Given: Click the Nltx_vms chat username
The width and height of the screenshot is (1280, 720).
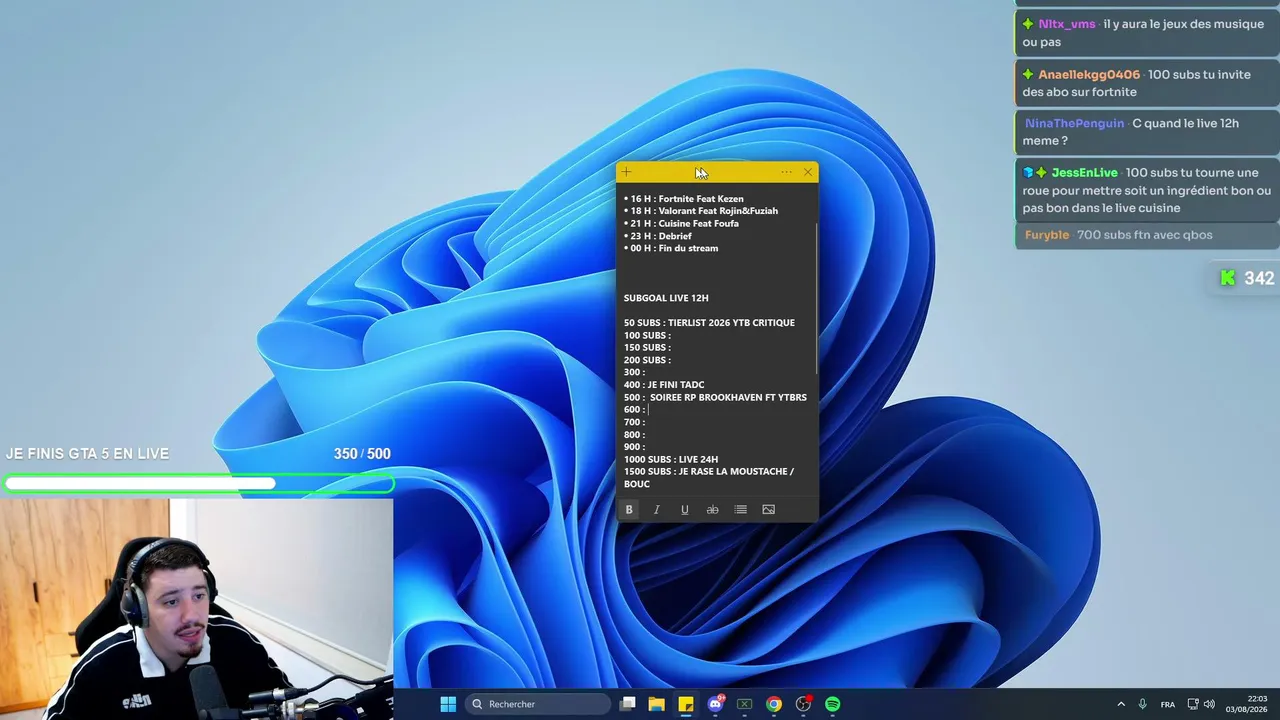Looking at the screenshot, I should 1067,24.
